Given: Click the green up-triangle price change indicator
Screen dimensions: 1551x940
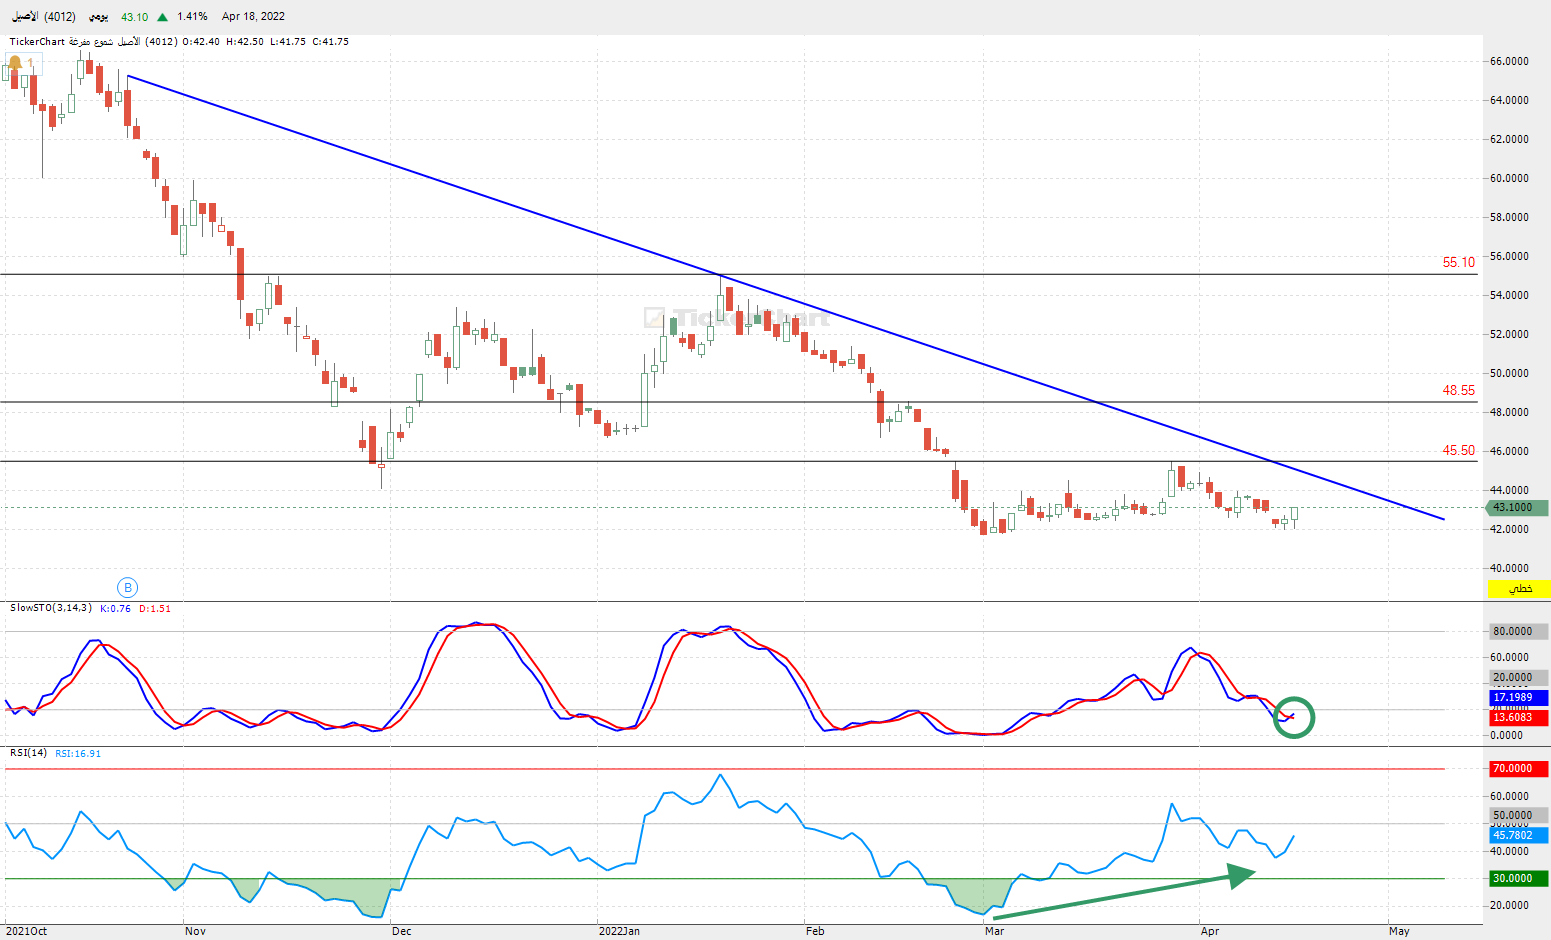Looking at the screenshot, I should (162, 17).
